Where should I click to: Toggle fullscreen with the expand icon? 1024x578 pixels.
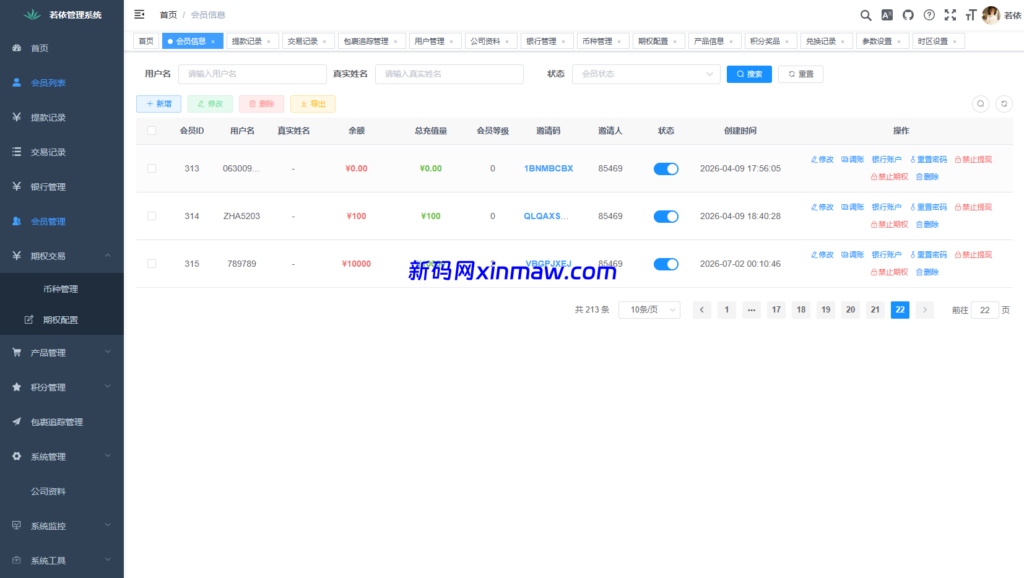coord(950,15)
